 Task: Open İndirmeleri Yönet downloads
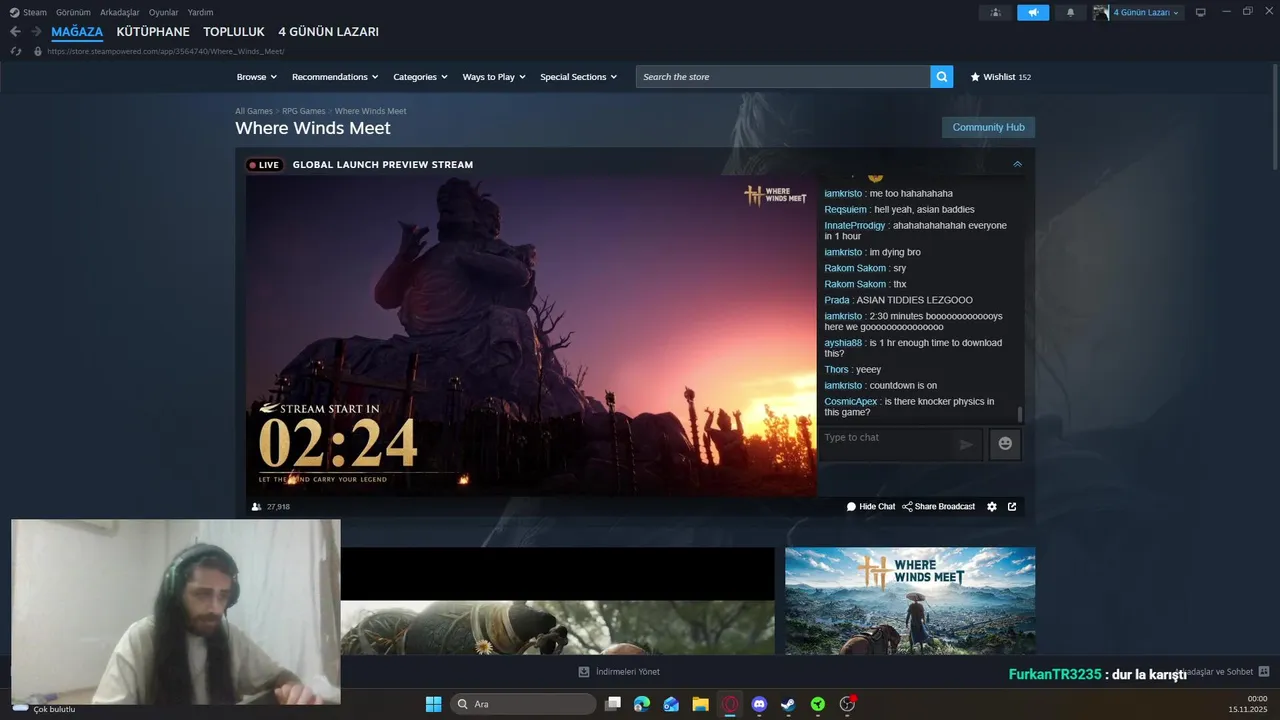[x=619, y=672]
